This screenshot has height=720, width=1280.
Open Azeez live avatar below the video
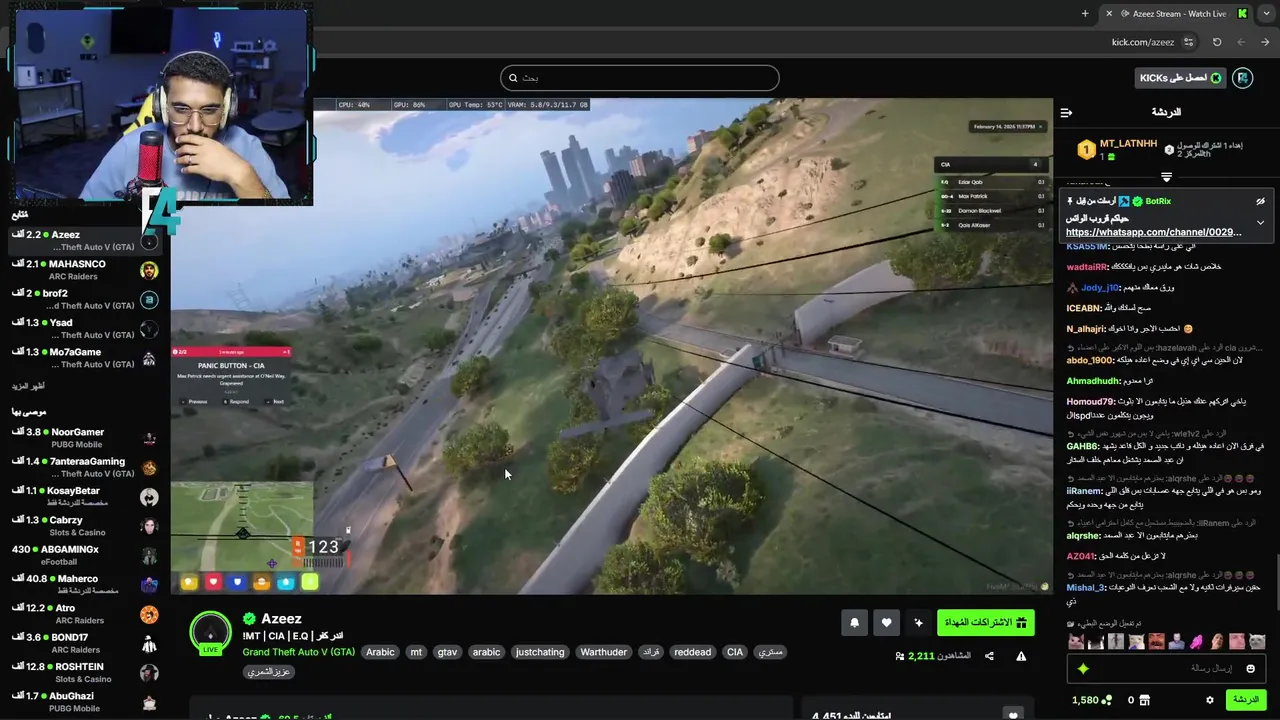pos(210,634)
